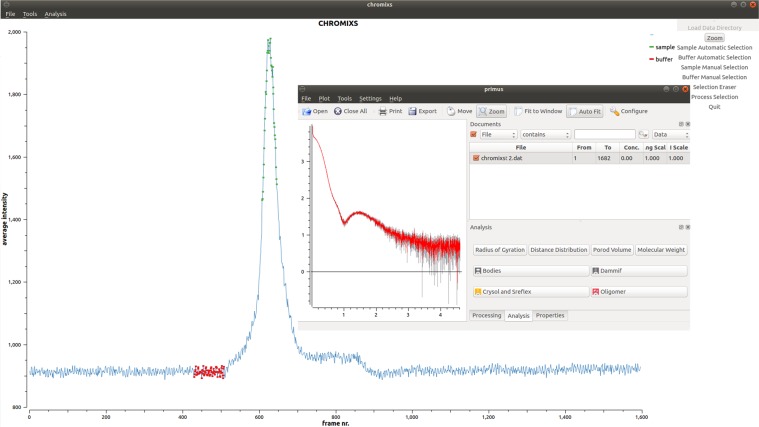Open chromixs File menu
The image size is (759, 427).
point(10,14)
